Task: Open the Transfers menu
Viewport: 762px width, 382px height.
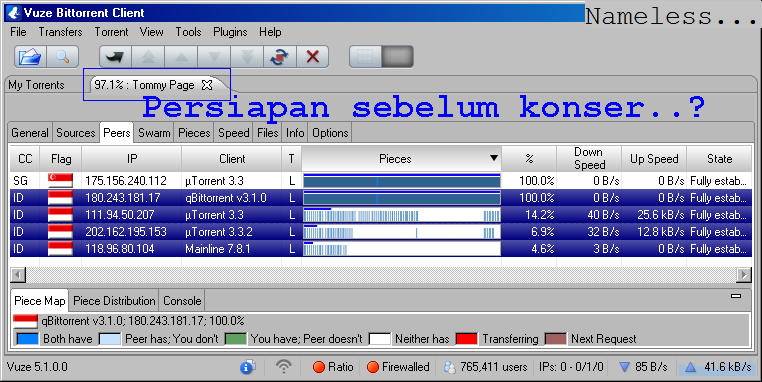Action: click(60, 32)
